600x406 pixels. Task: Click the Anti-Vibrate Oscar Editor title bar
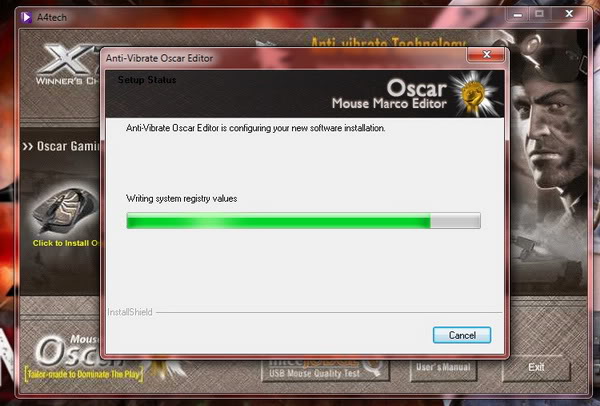pyautogui.click(x=283, y=58)
